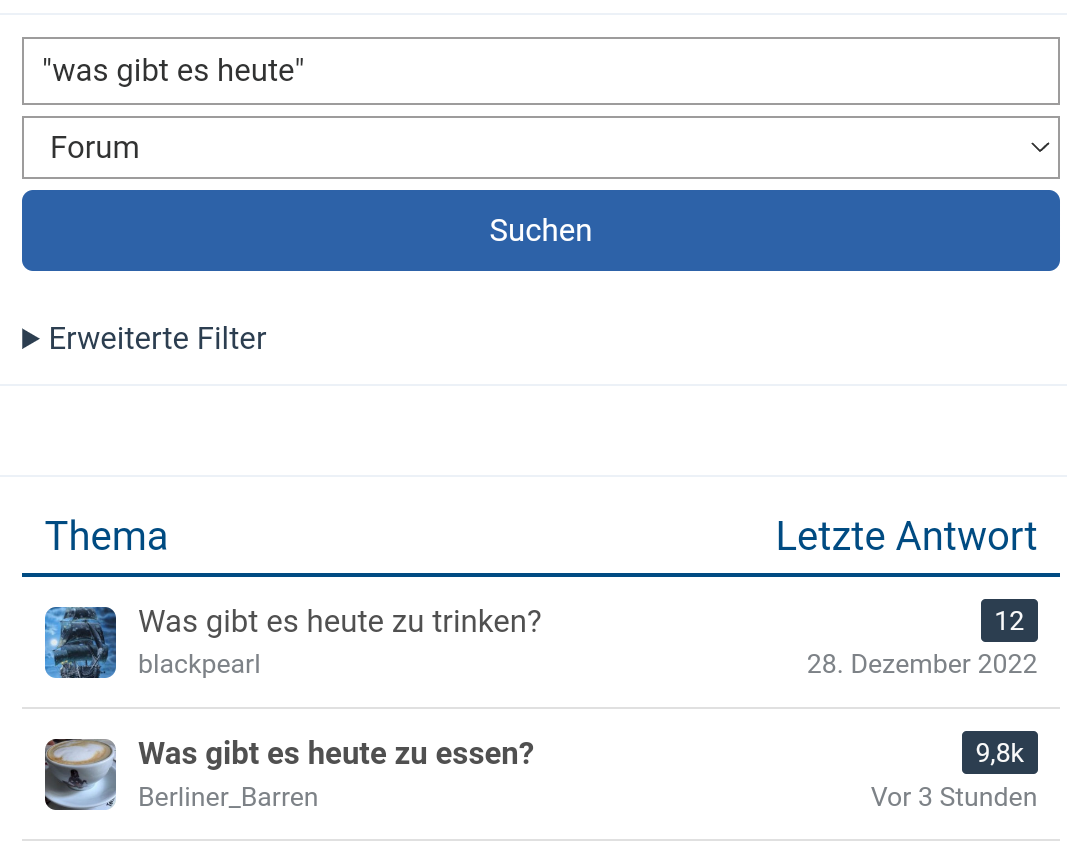Open the thread "Was gibt es heute zu trinken?"
Screen dimensions: 1067x853
pyautogui.click(x=339, y=621)
